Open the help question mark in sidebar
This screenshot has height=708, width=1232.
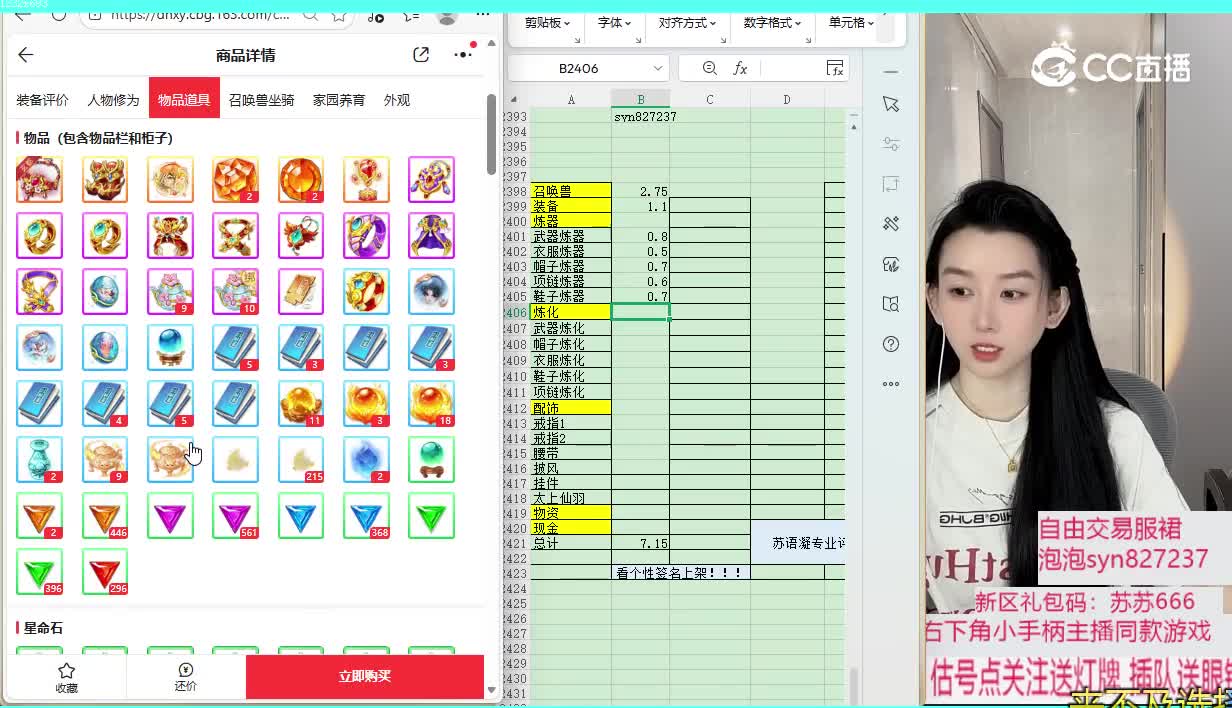[x=891, y=344]
